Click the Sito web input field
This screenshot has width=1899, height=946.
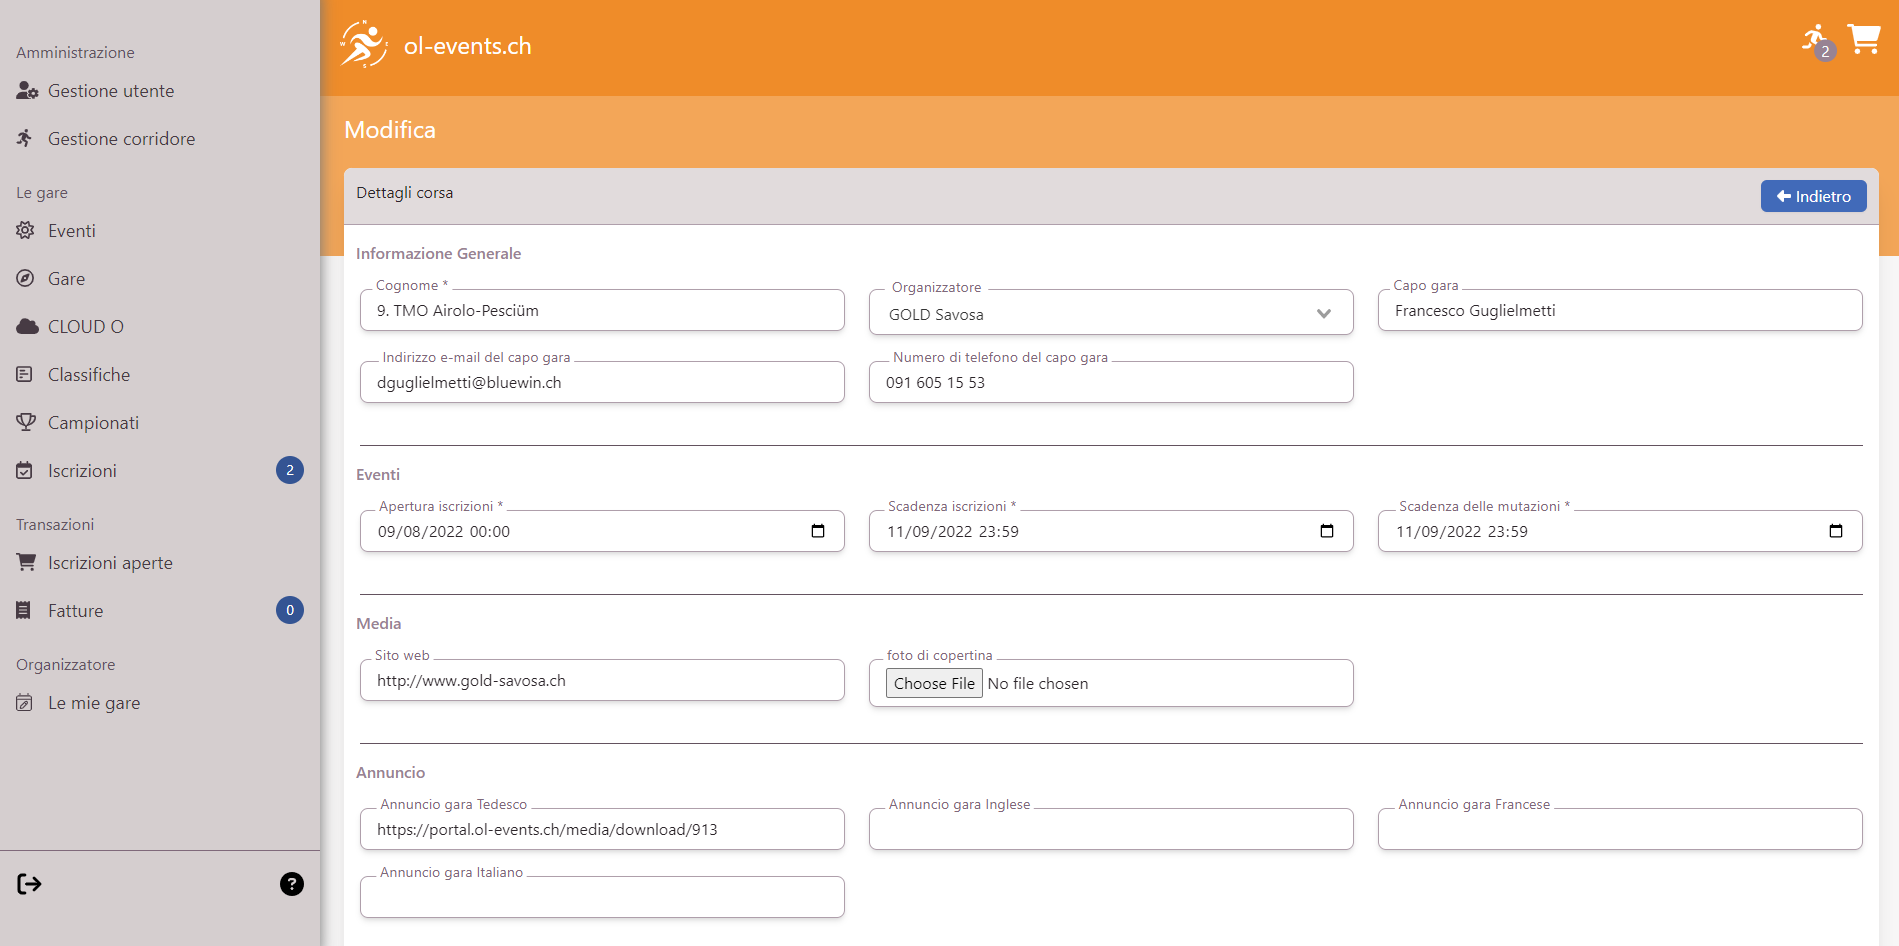coord(602,680)
